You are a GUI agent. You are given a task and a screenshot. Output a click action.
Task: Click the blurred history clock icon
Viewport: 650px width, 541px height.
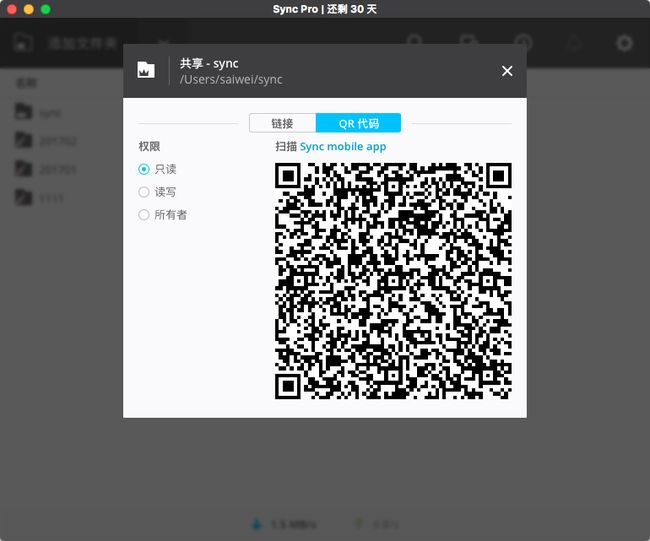click(x=523, y=42)
